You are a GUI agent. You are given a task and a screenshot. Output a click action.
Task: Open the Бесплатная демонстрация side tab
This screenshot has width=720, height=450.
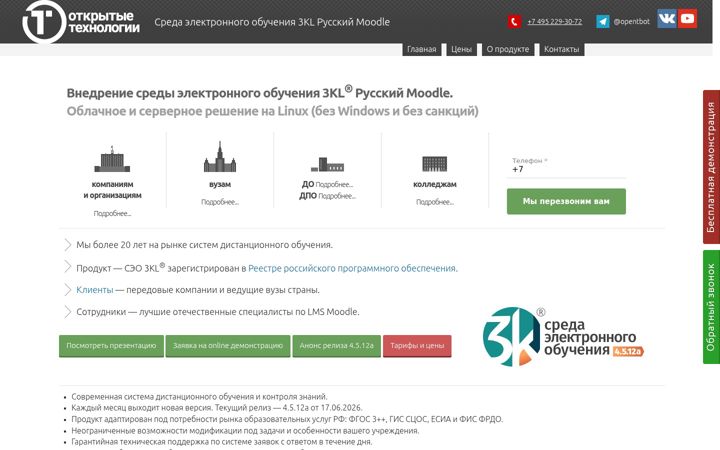(711, 167)
